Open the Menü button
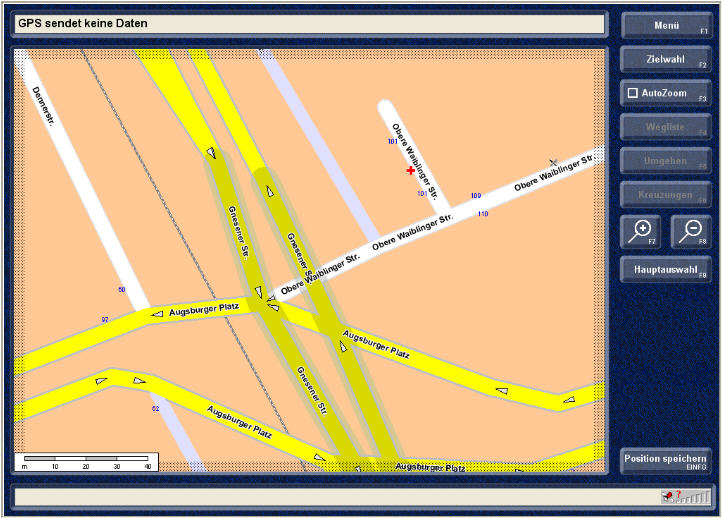722x518 pixels. [x=666, y=25]
